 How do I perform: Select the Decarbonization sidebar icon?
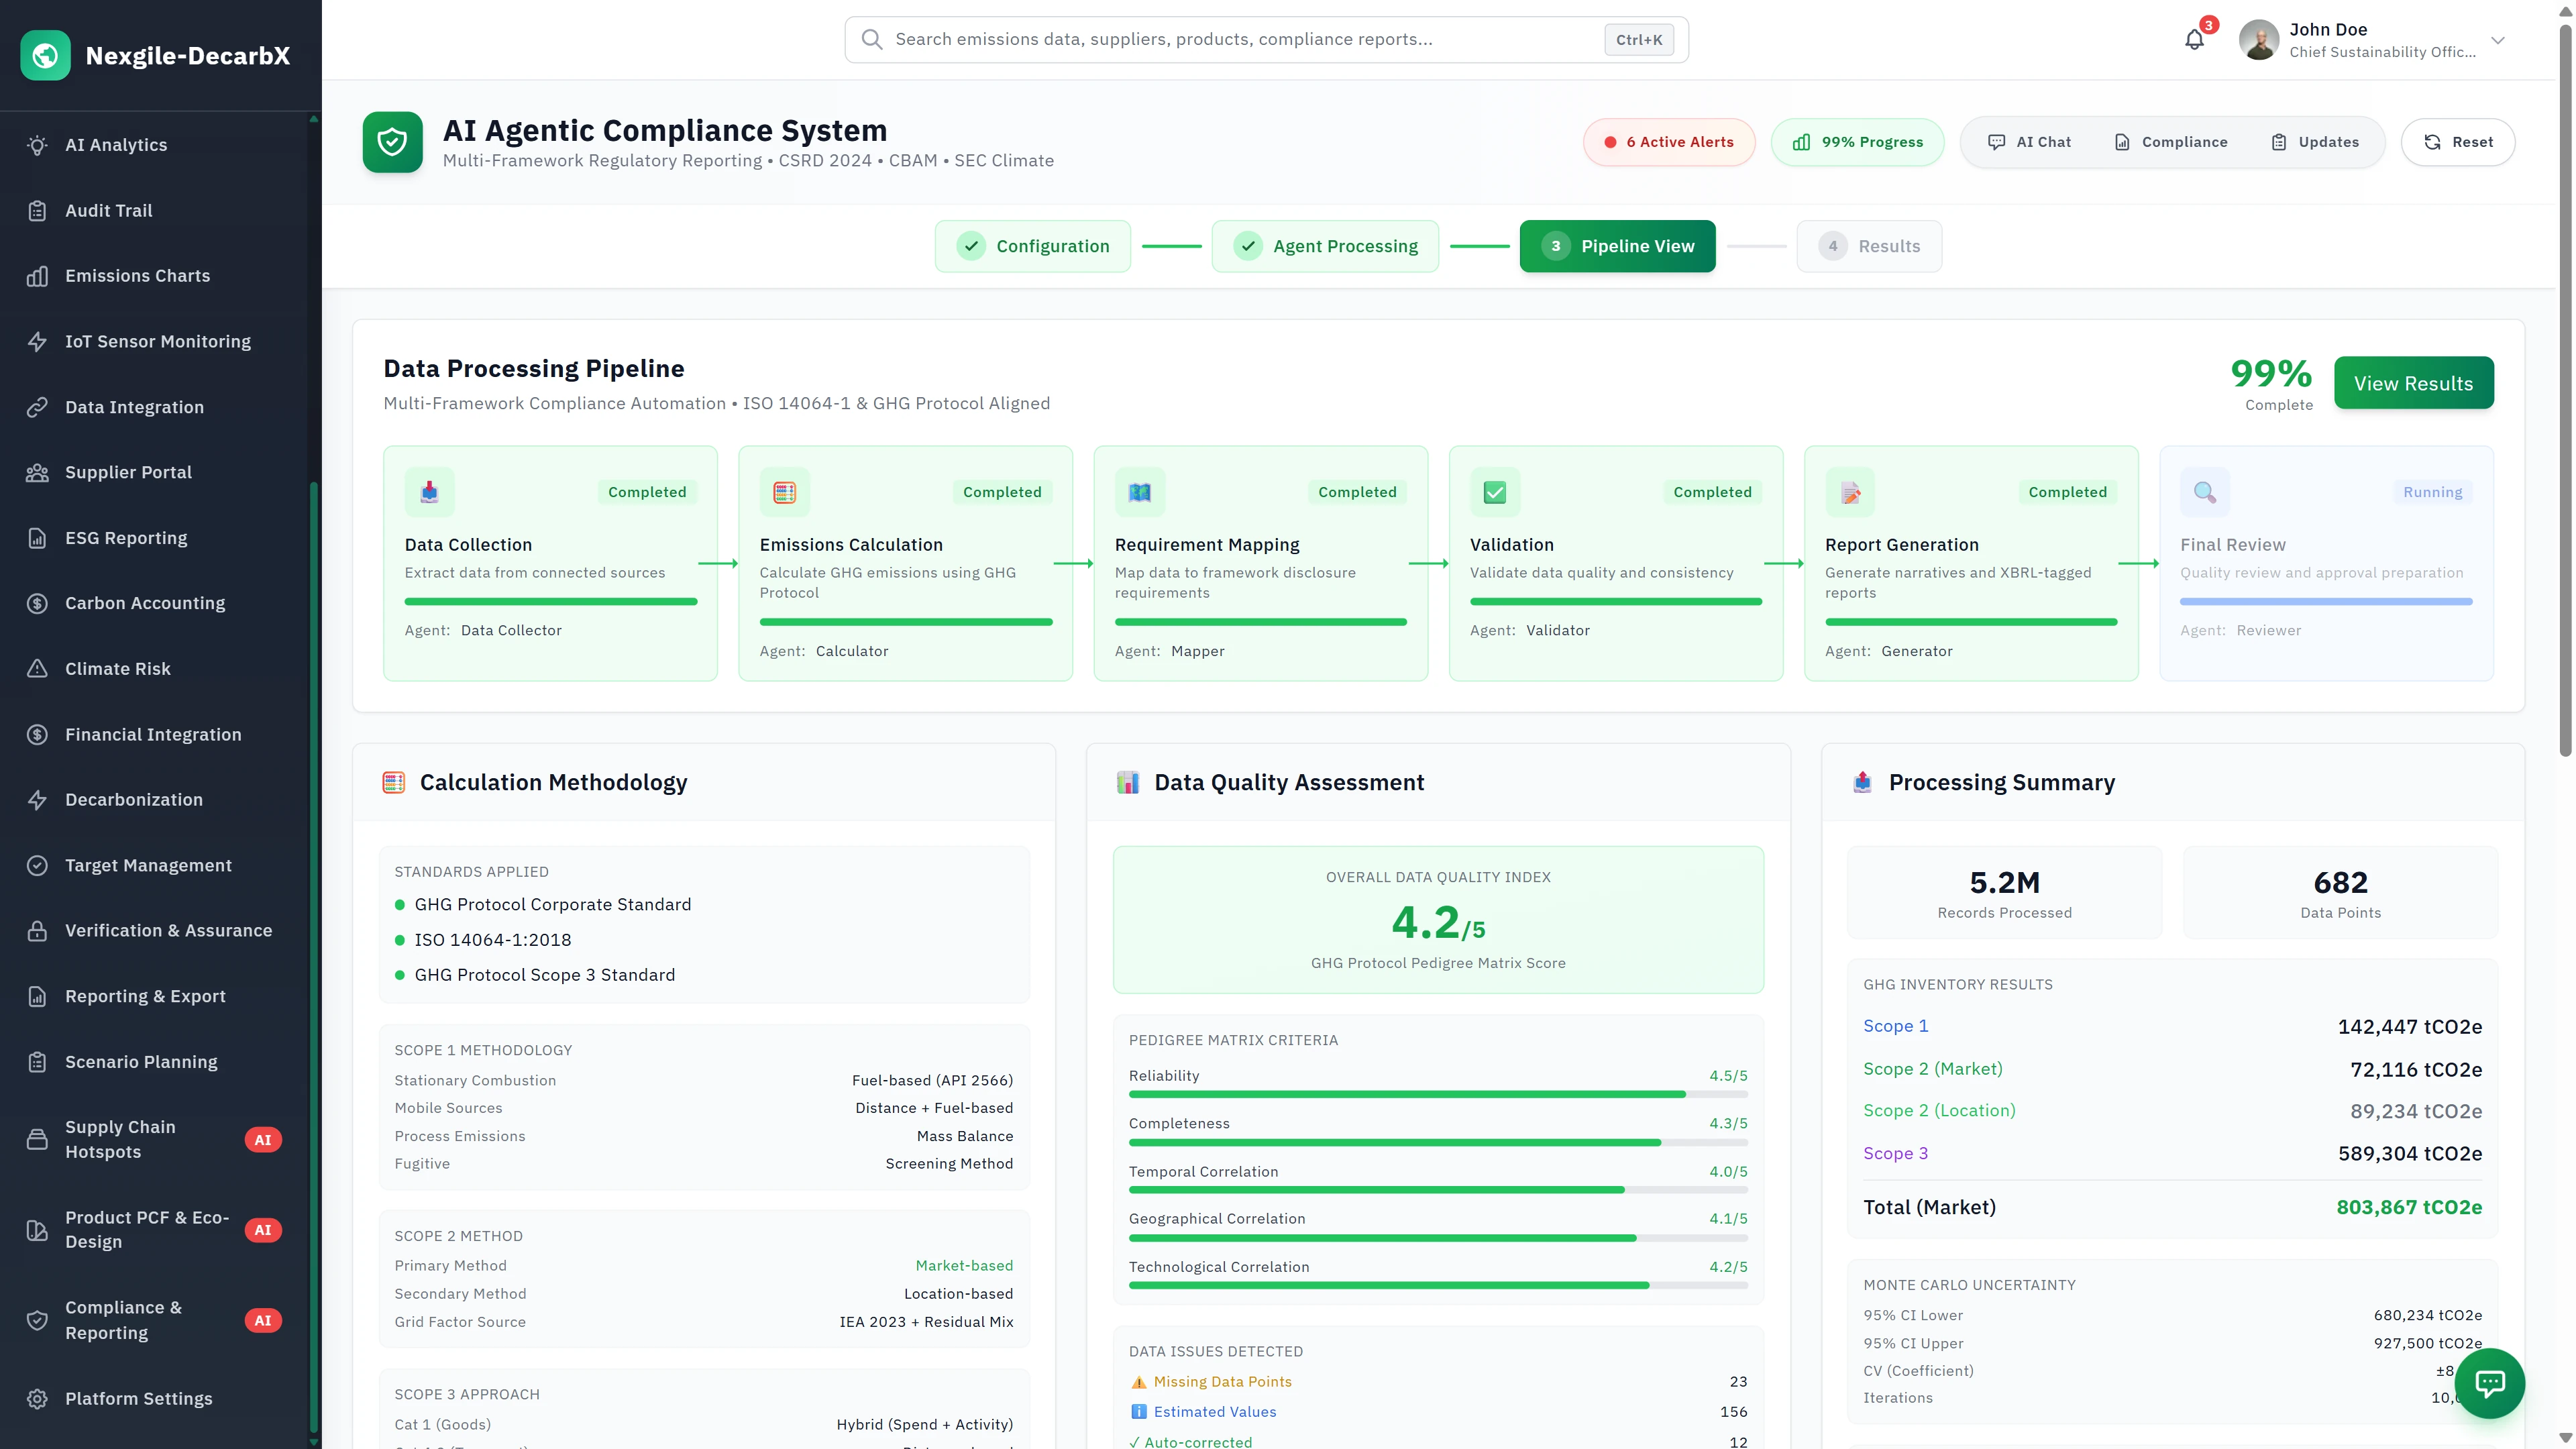tap(37, 800)
